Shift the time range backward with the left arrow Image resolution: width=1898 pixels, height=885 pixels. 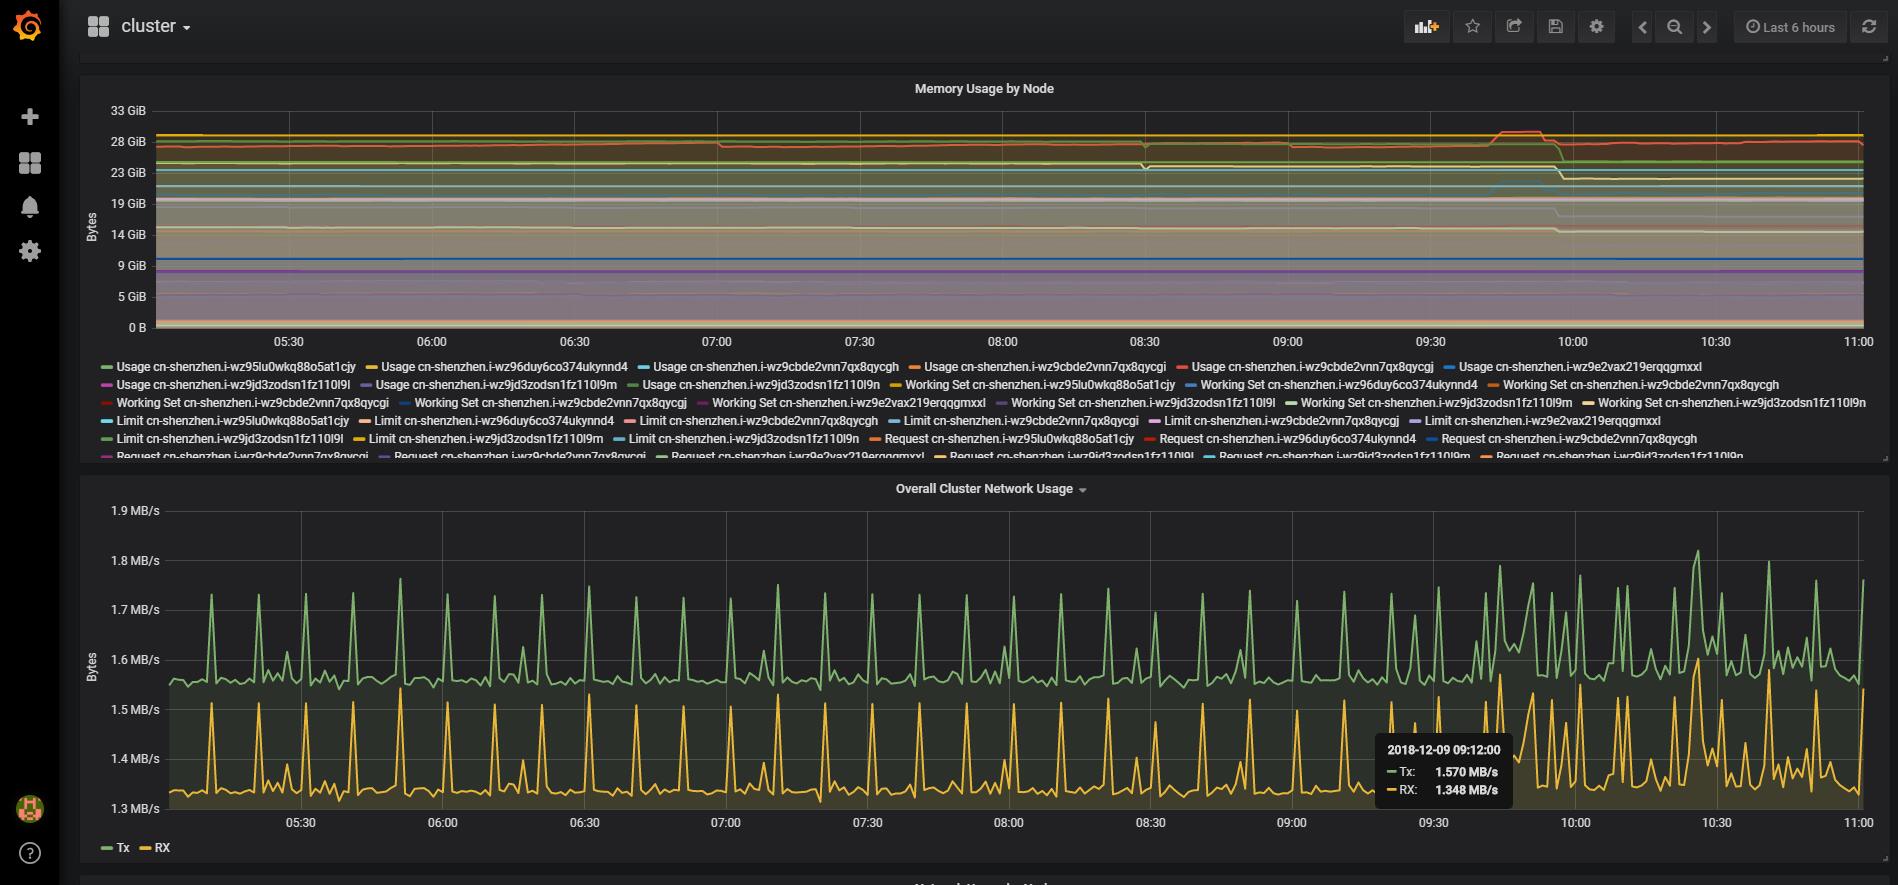1642,27
